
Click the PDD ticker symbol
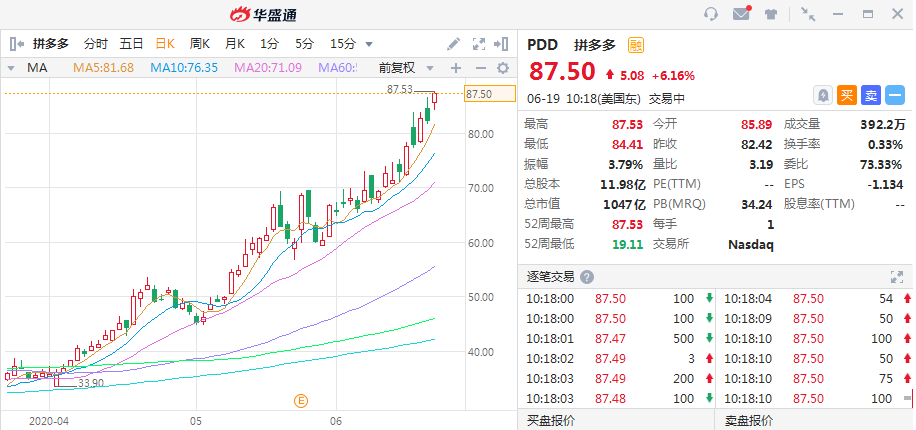(543, 45)
